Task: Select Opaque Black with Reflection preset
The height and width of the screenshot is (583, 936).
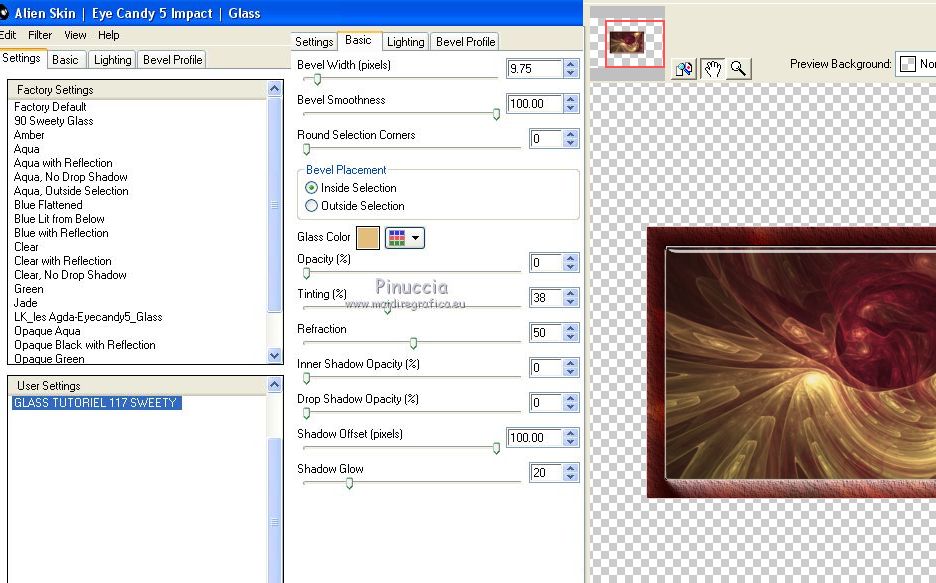Action: point(85,345)
